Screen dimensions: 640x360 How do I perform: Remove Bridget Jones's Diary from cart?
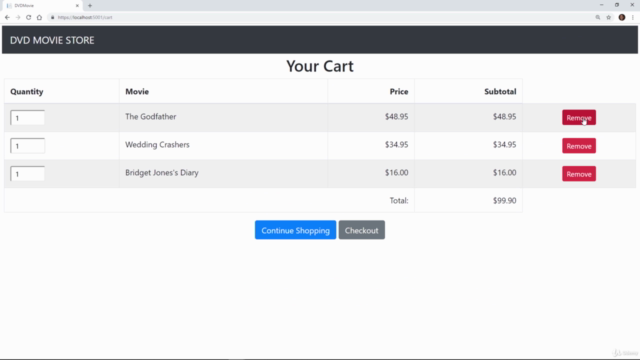click(x=579, y=174)
